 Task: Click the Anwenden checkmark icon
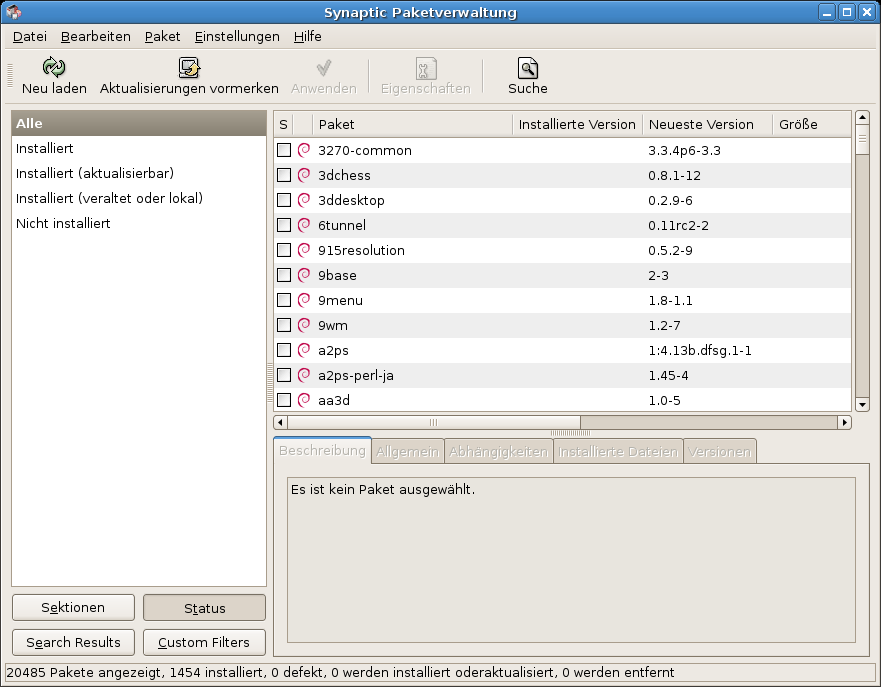point(324,68)
